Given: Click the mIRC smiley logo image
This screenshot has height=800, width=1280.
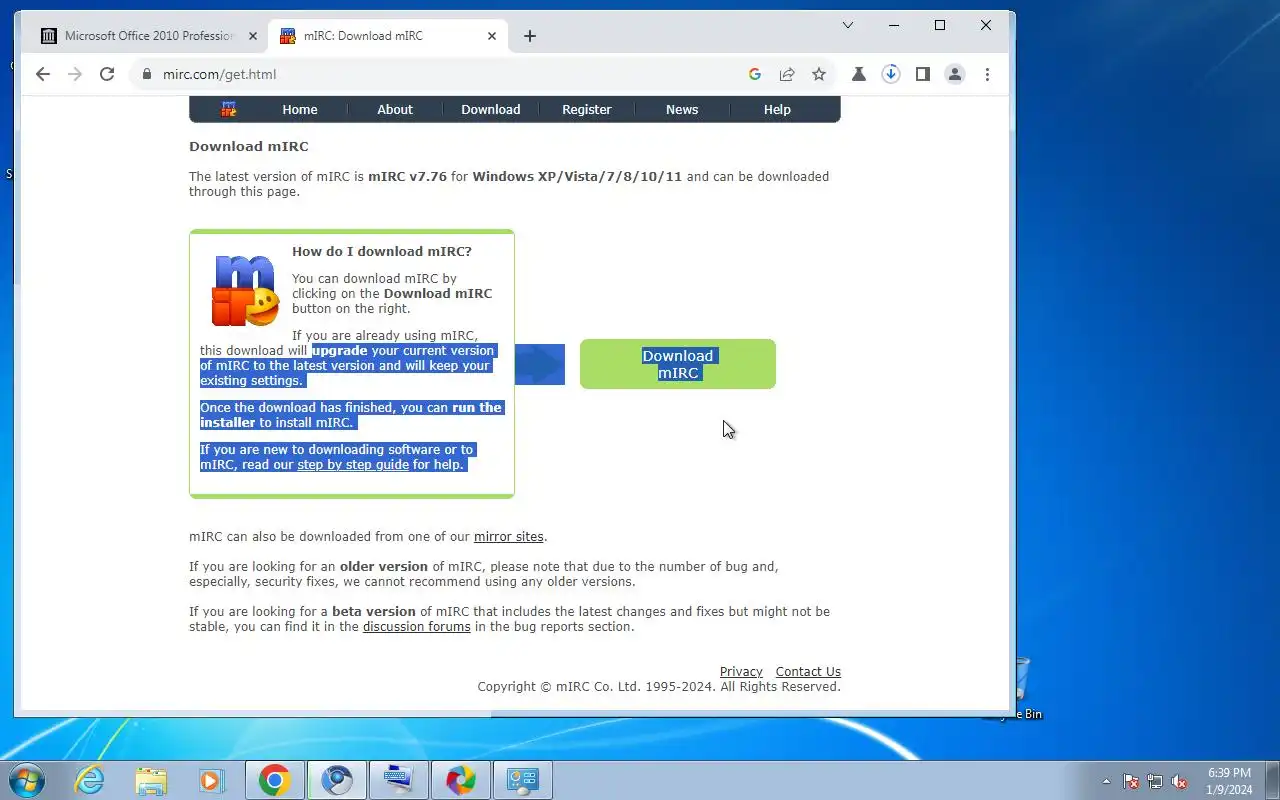Looking at the screenshot, I should (245, 291).
